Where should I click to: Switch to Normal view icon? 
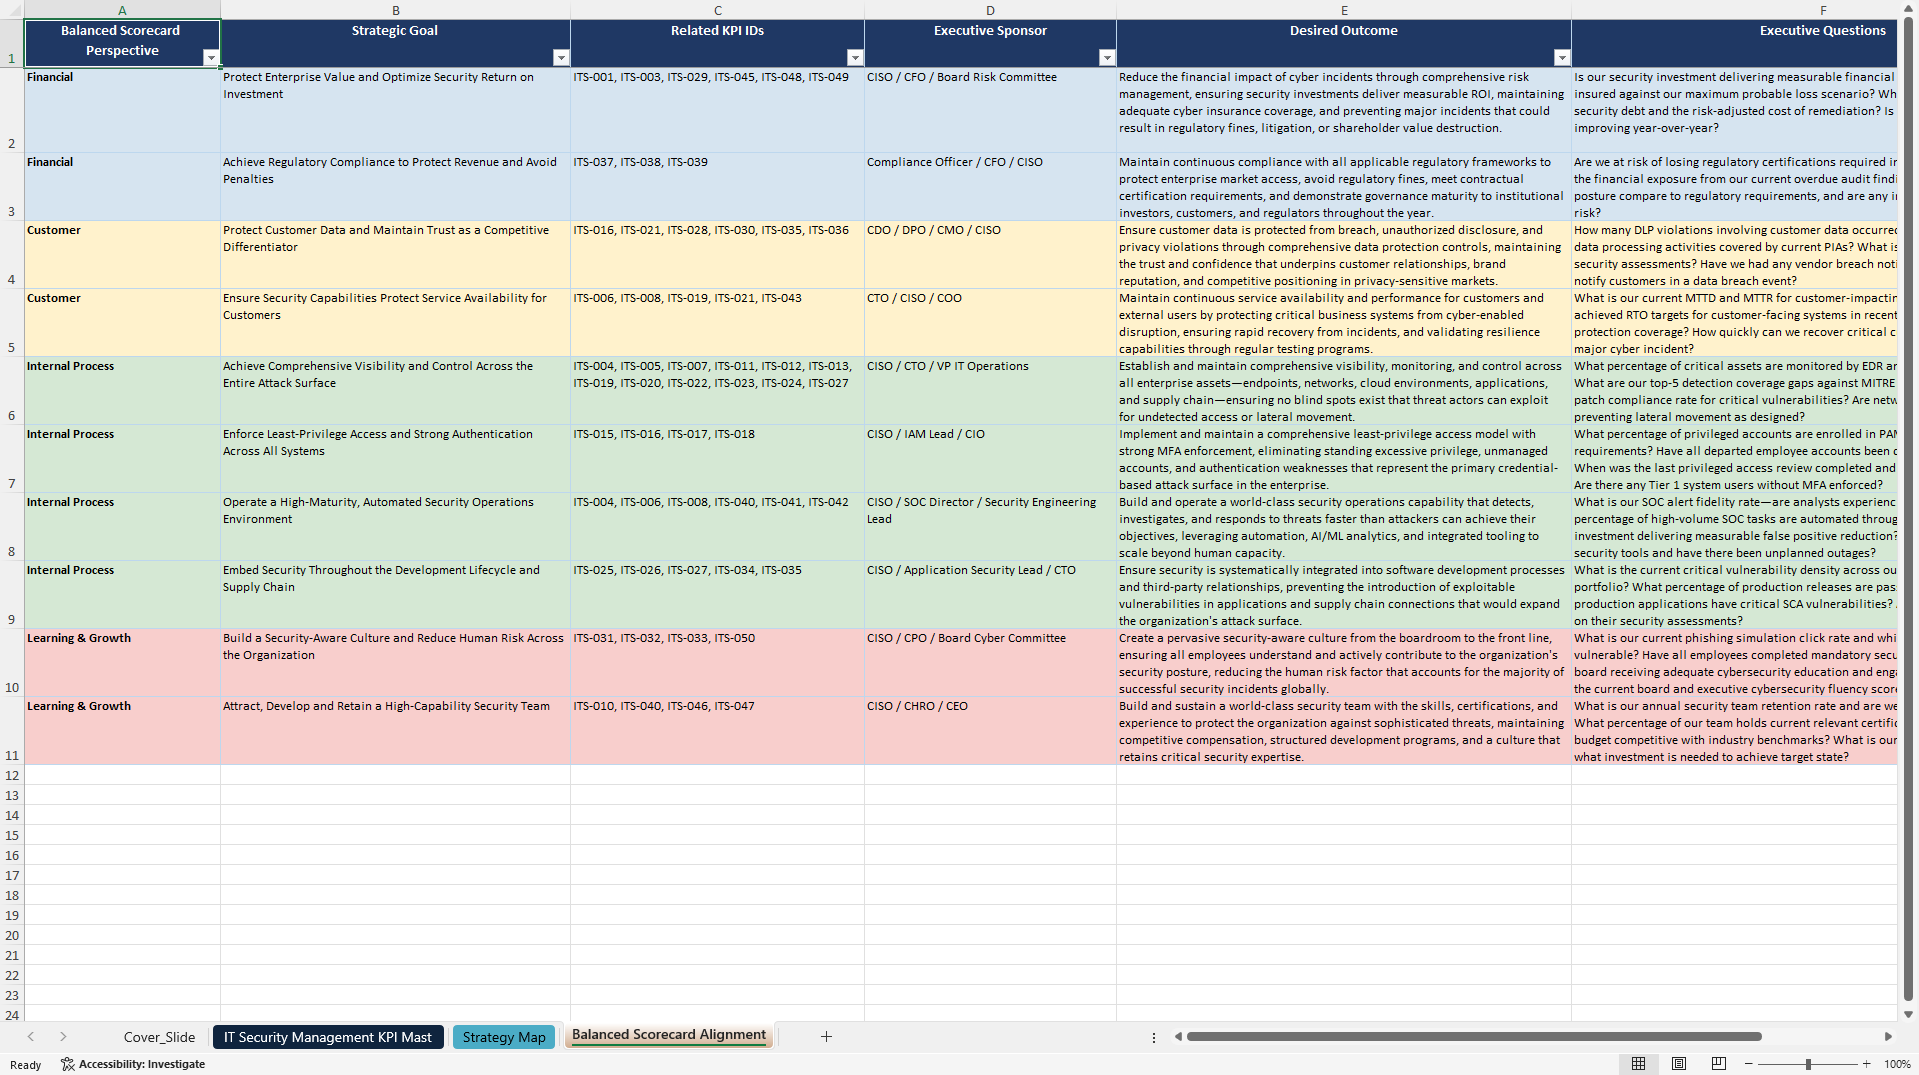pyautogui.click(x=1638, y=1064)
